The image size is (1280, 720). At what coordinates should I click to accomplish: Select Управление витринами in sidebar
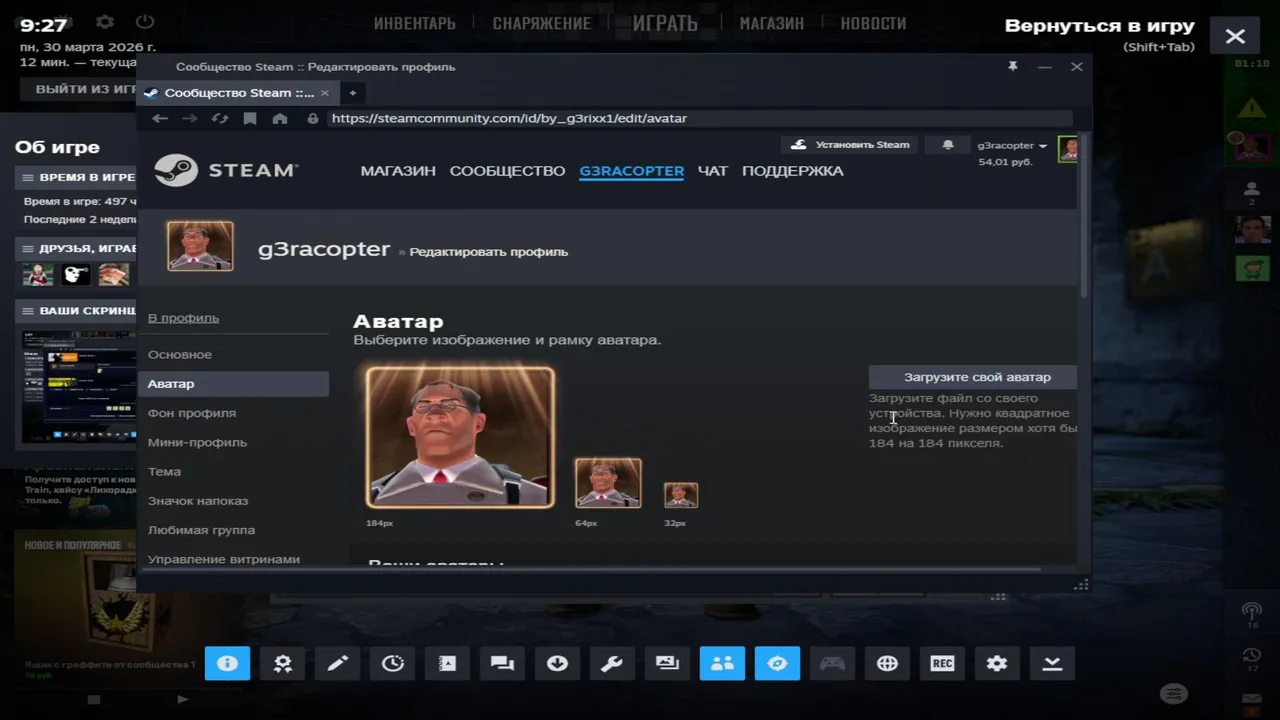[224, 559]
